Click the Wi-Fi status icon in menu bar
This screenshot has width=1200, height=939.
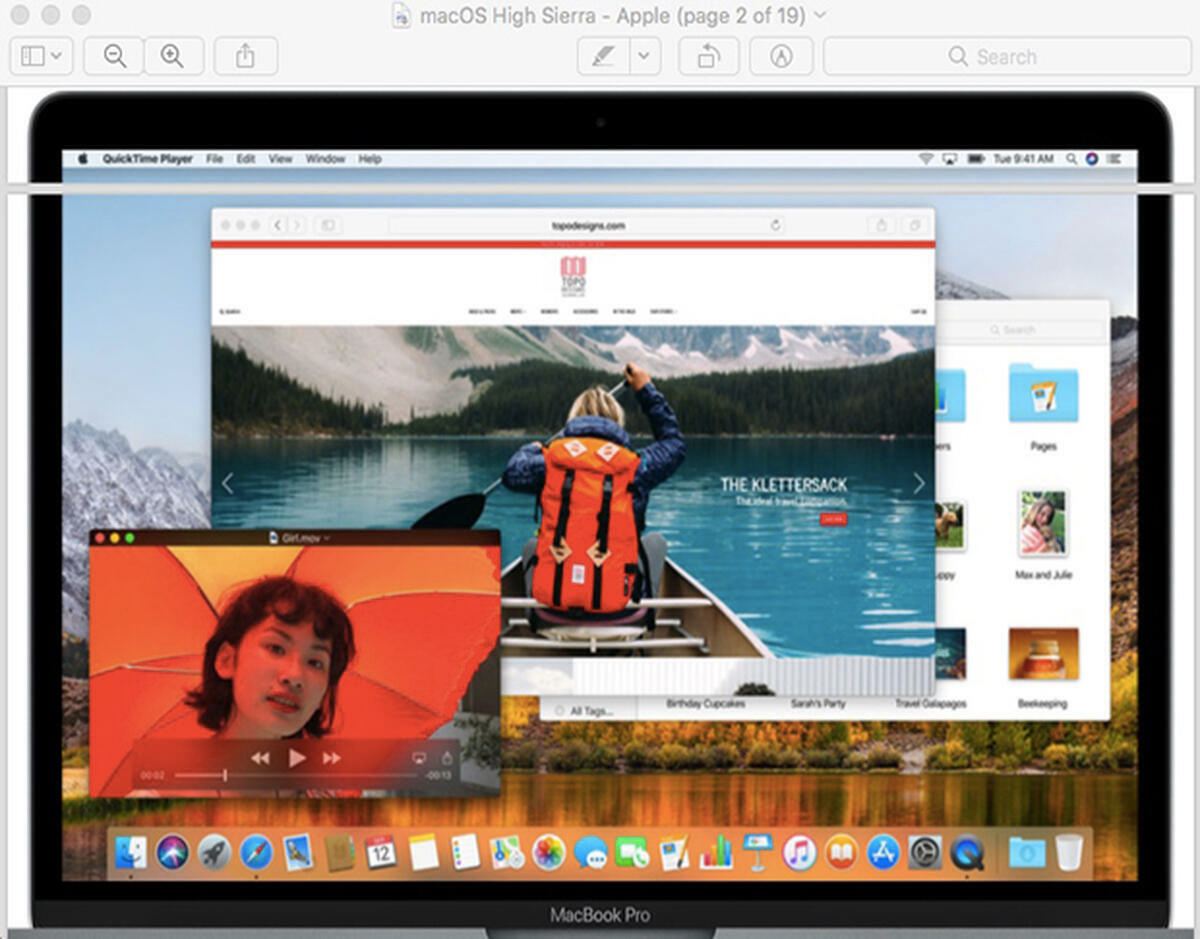(x=926, y=159)
